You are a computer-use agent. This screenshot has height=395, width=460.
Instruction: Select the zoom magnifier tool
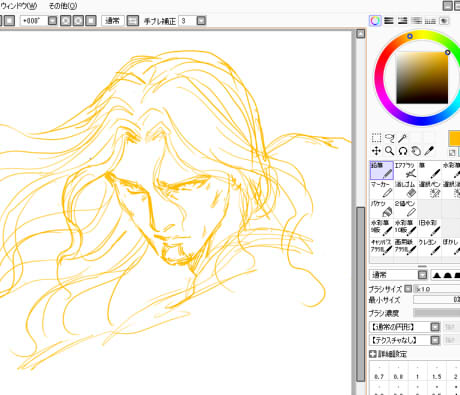coord(389,151)
